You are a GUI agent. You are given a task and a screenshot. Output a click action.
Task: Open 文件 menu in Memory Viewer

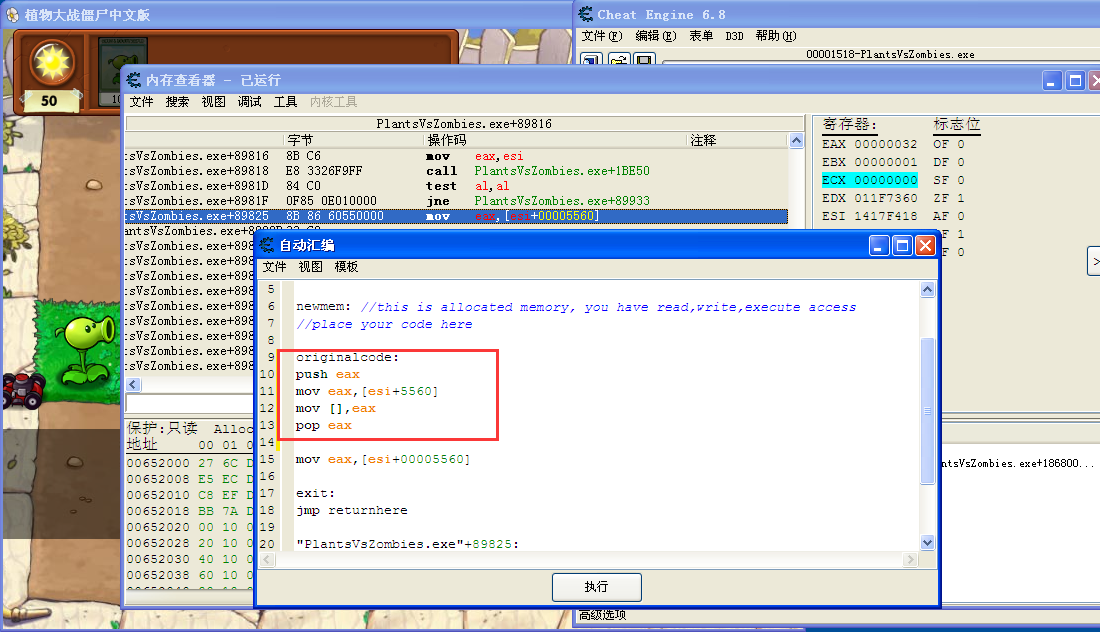(141, 102)
